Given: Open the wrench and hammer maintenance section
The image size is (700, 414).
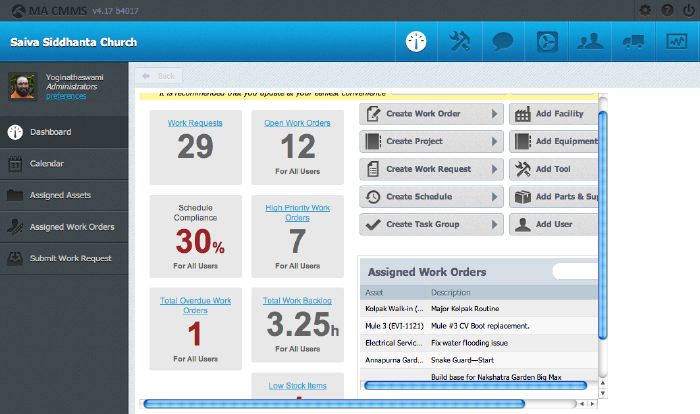Looking at the screenshot, I should tap(460, 42).
